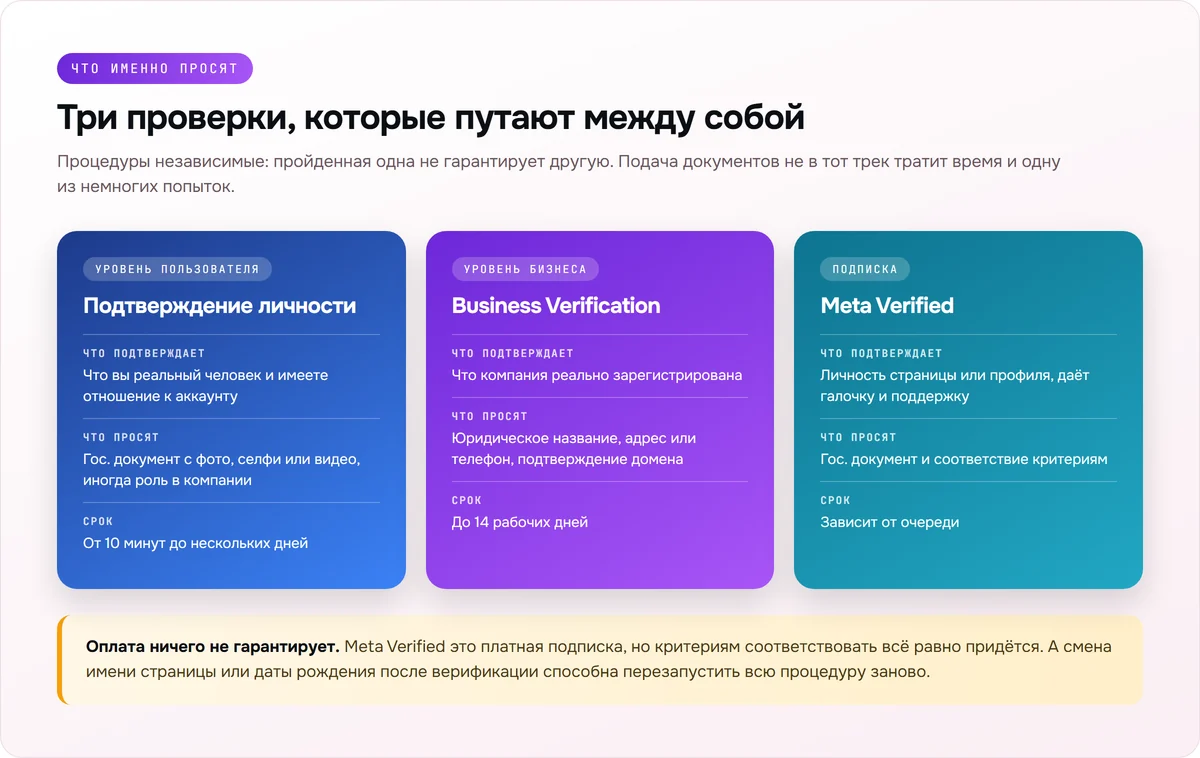Click the value 'От 10 минут до нескольких дней'
This screenshot has height=758, width=1200.
coord(195,543)
